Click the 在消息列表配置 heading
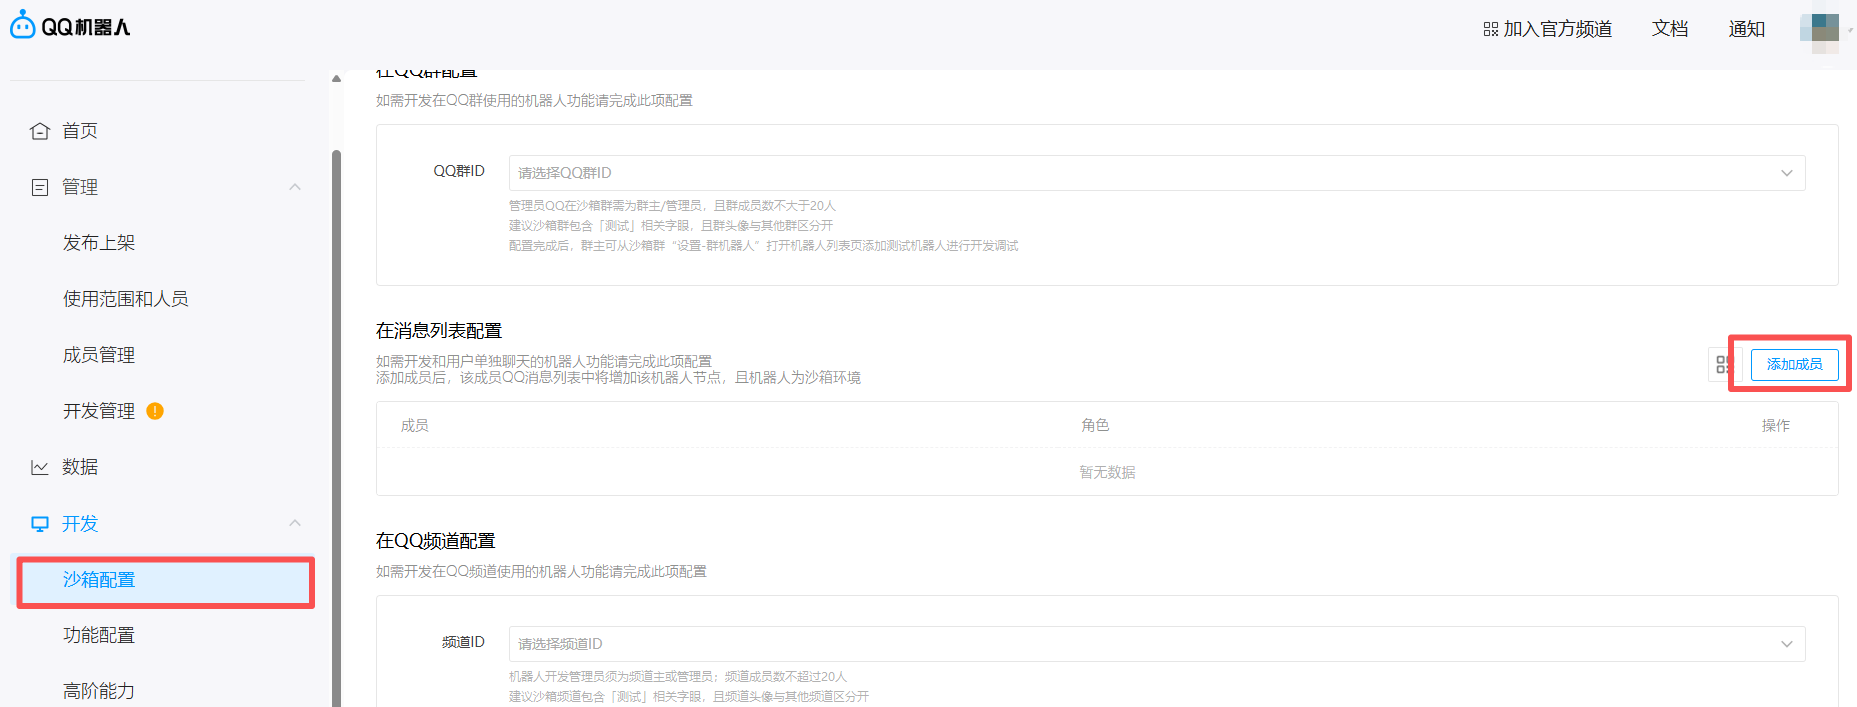 439,331
